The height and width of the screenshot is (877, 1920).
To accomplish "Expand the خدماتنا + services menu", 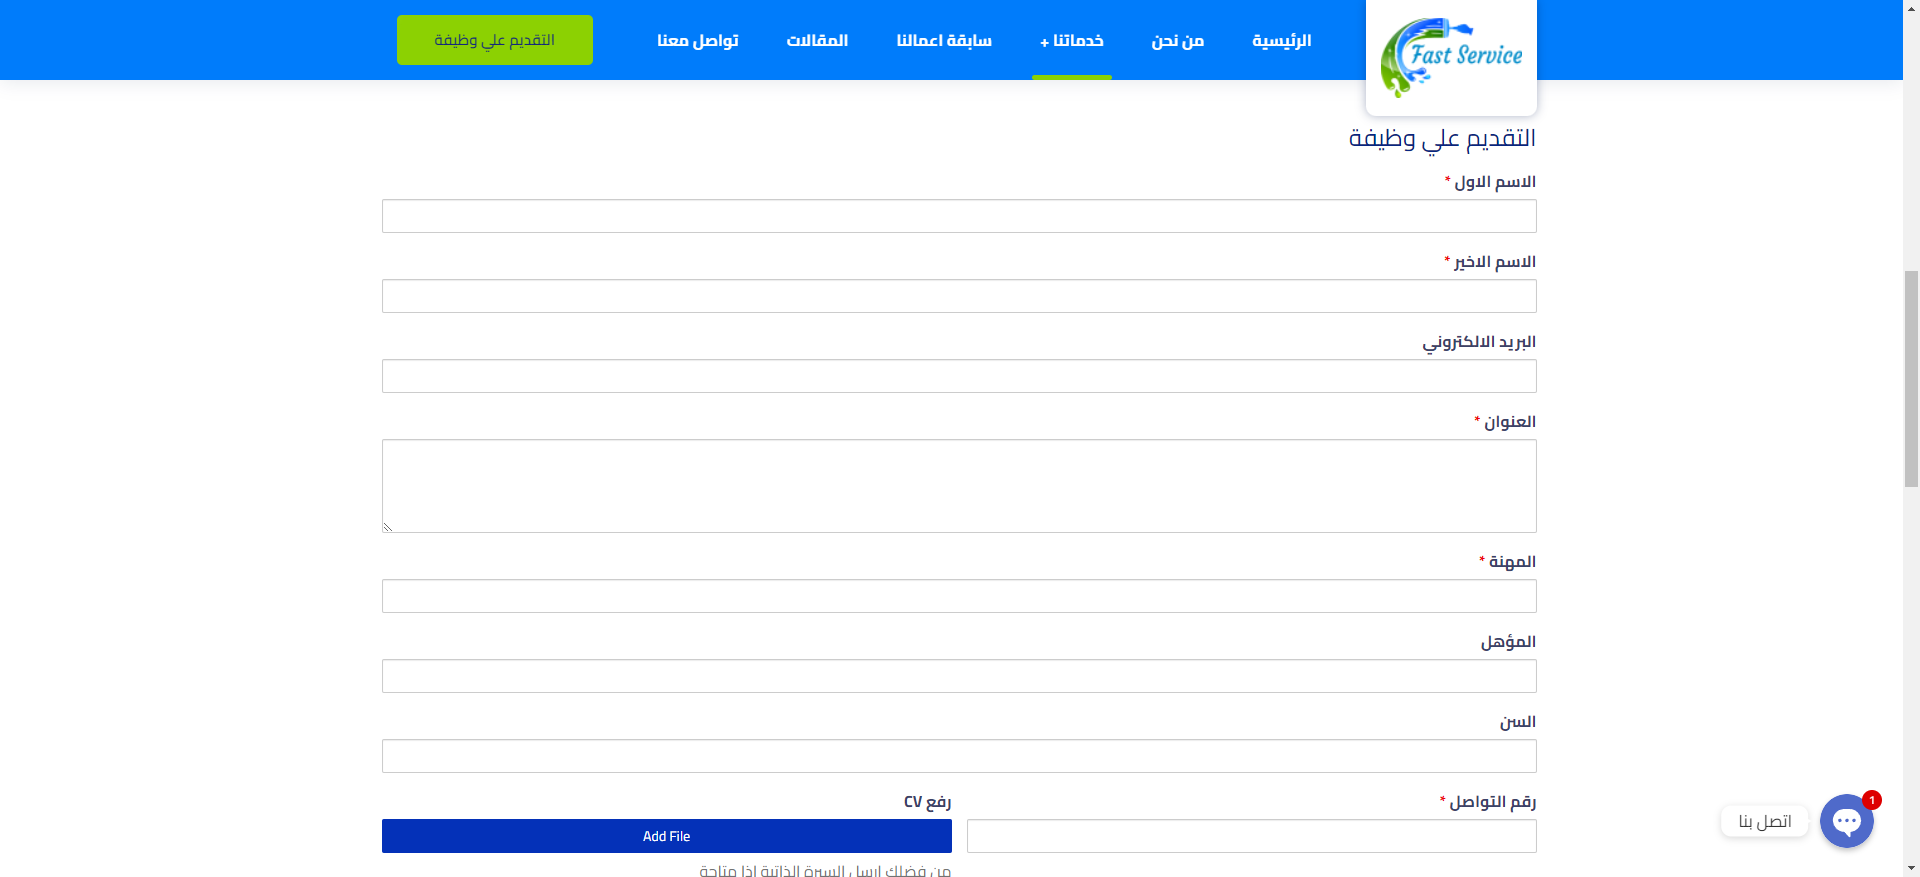I will 1071,40.
